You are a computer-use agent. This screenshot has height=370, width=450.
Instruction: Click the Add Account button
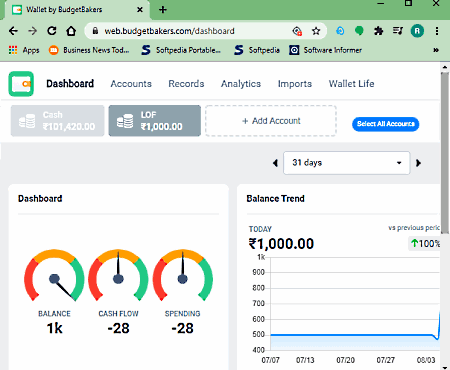(271, 121)
